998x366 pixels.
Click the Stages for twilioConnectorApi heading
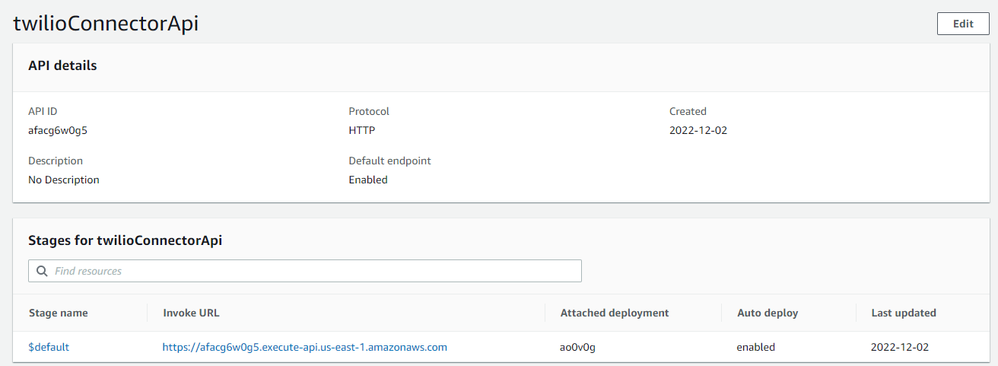[125, 241]
